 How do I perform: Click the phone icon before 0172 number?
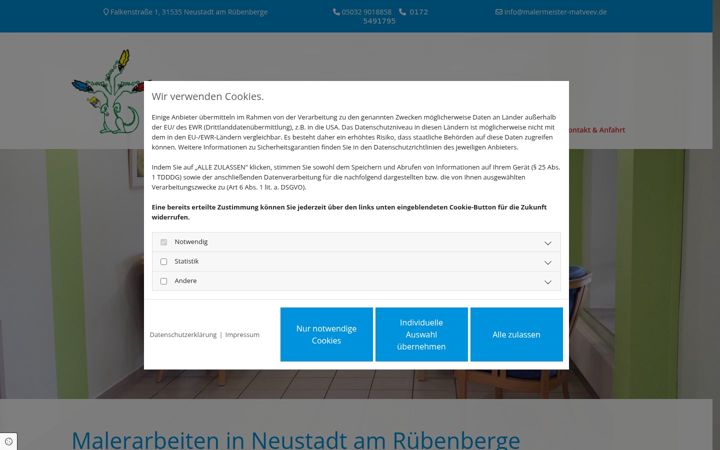pos(402,12)
